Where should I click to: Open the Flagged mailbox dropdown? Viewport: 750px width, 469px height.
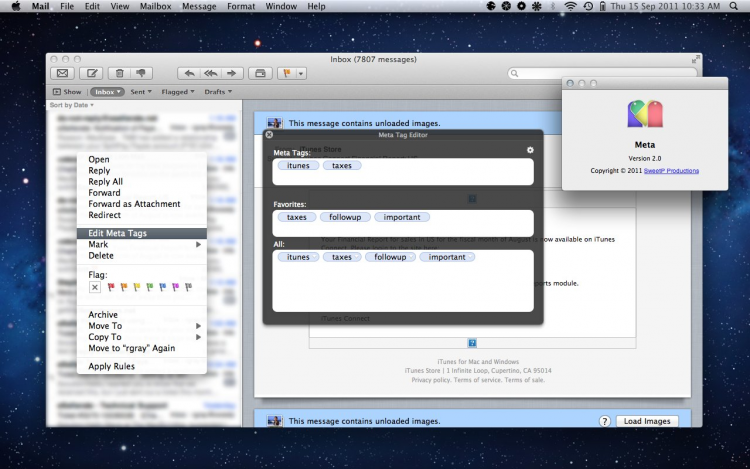point(178,92)
